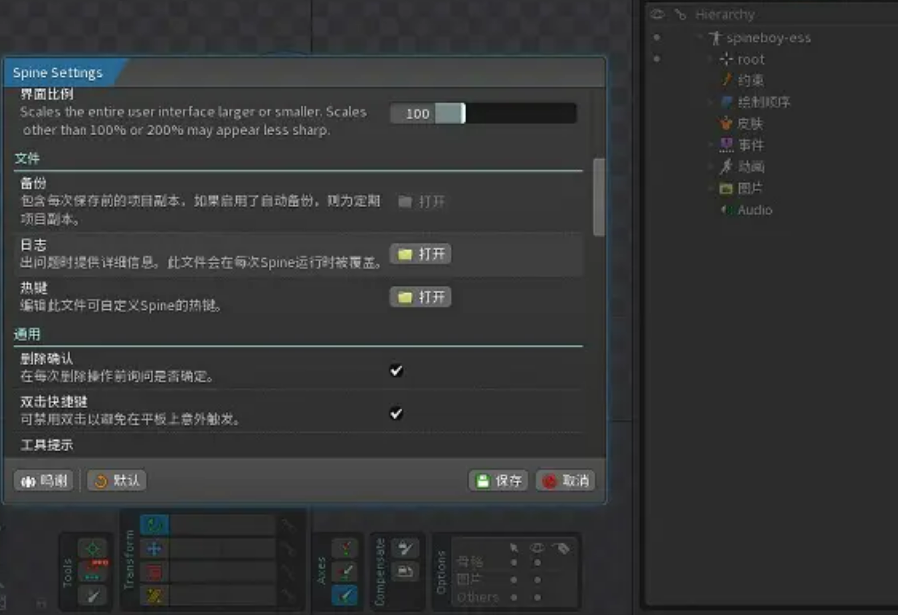Toggle Others visible dot in Options

pyautogui.click(x=537, y=597)
